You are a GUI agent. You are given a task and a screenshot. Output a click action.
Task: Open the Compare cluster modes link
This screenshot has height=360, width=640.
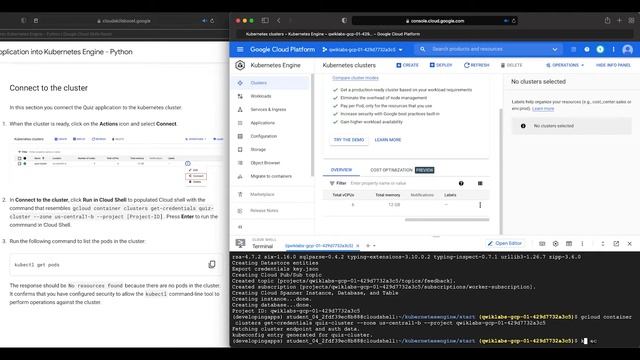pyautogui.click(x=355, y=78)
